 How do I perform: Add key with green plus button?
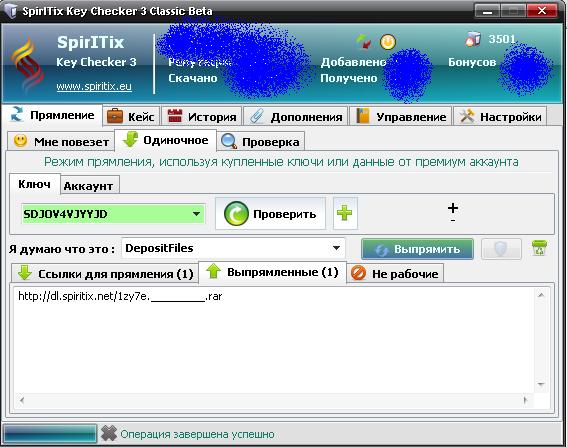coord(345,213)
